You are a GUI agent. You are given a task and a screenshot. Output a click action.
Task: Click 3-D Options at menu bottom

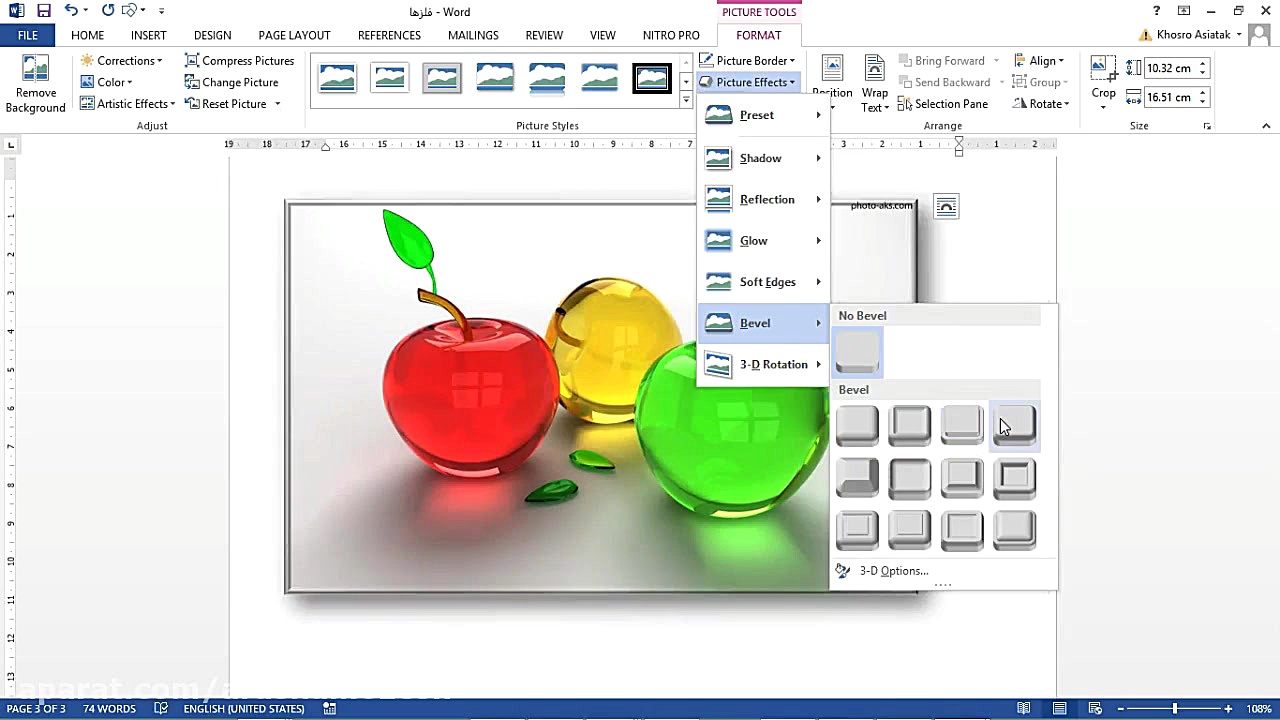(x=893, y=571)
